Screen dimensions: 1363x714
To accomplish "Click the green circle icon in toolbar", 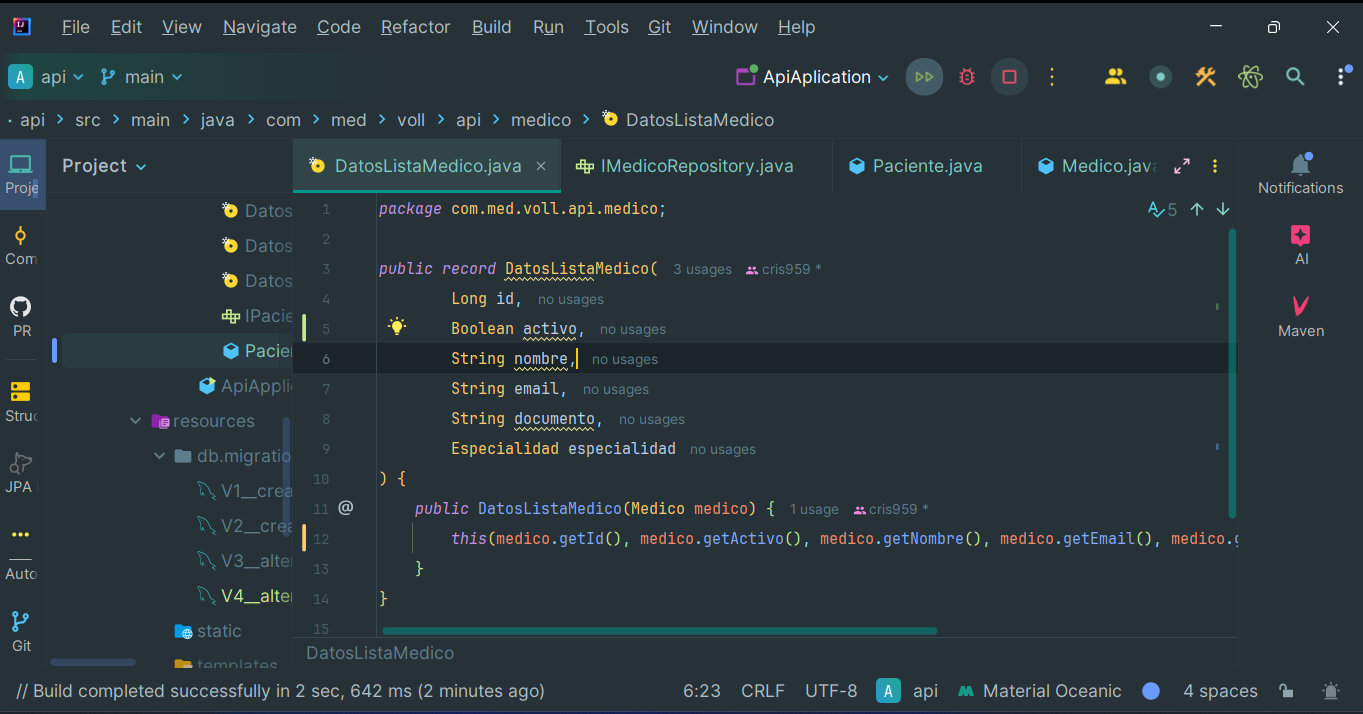I will point(1160,77).
